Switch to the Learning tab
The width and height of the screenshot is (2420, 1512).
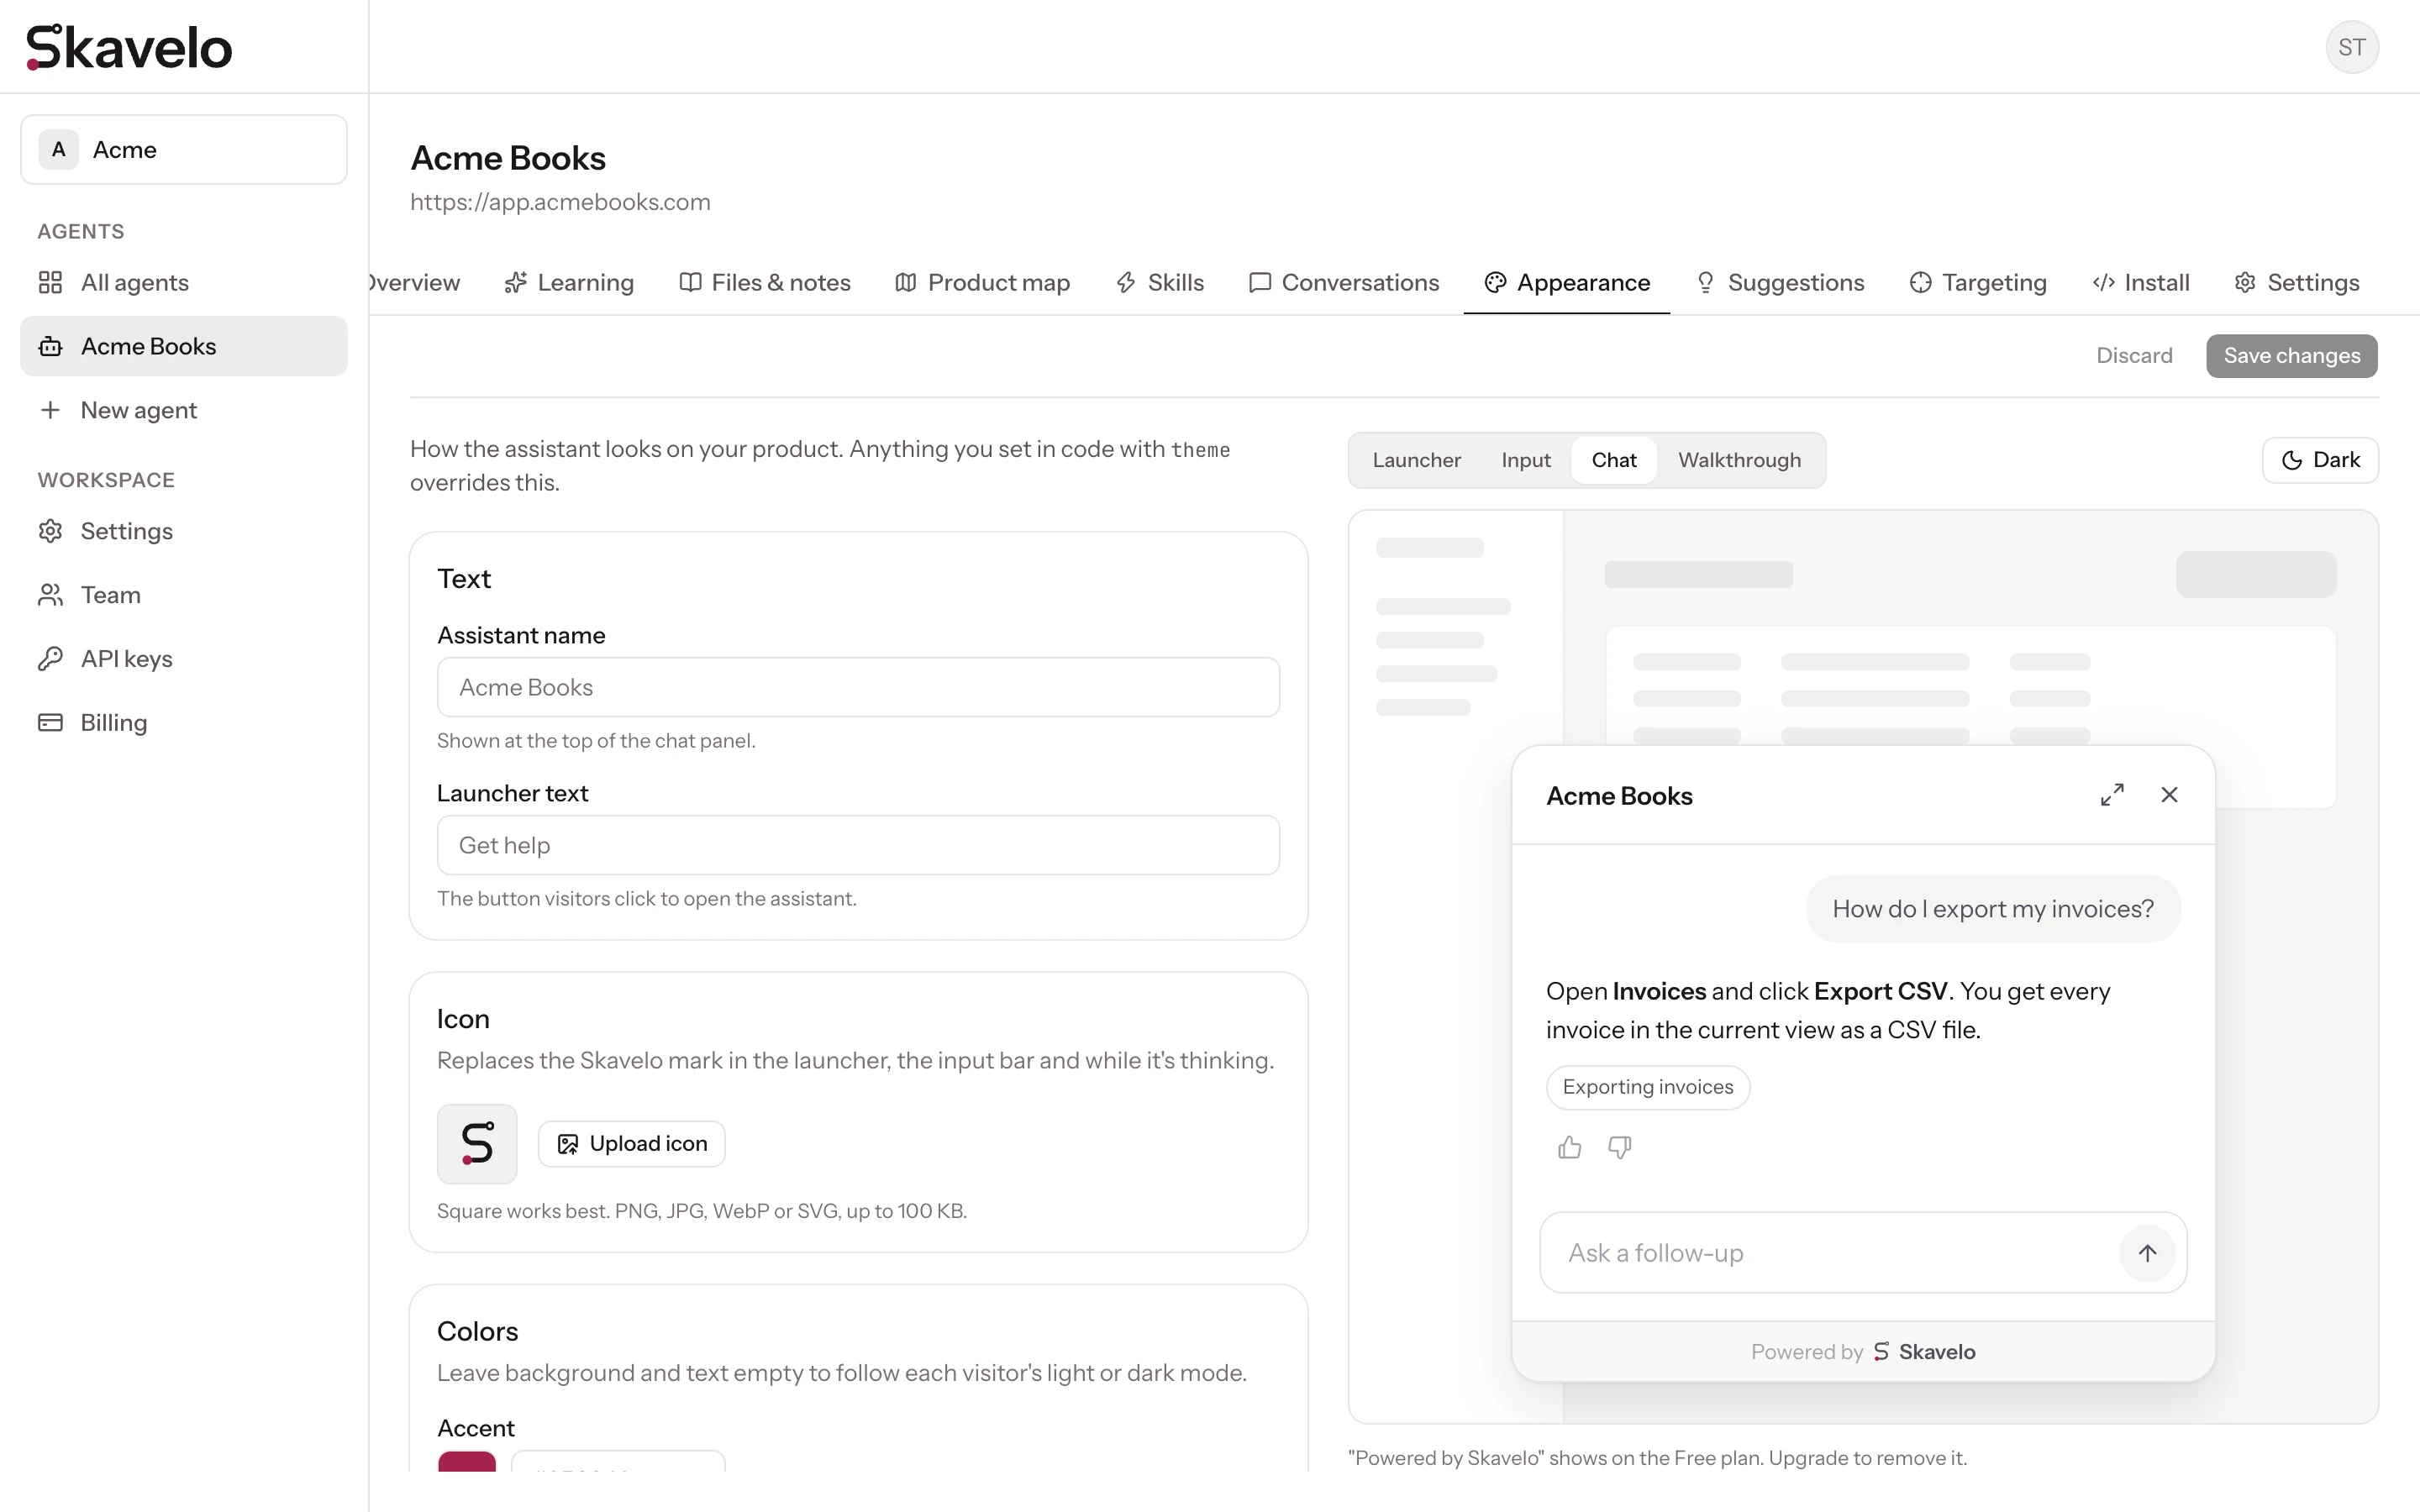point(569,283)
